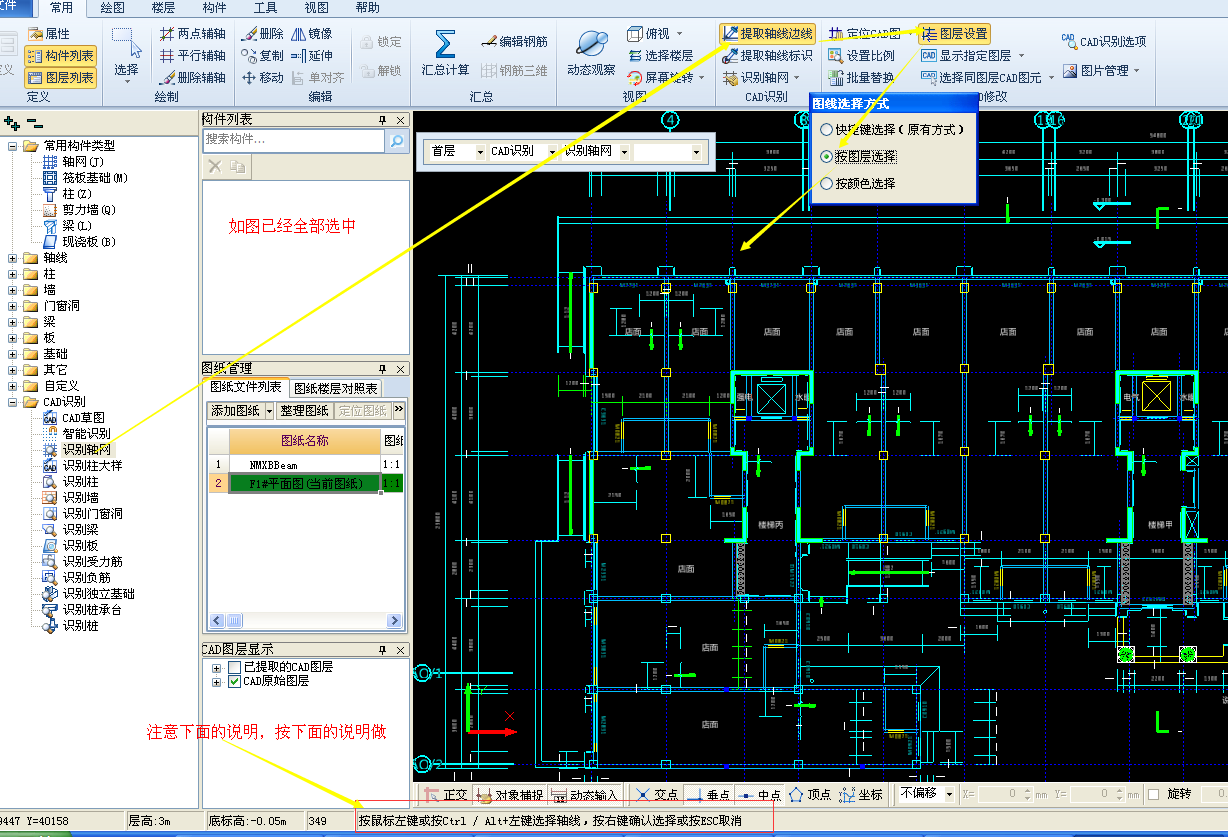Open the 识别轴网 ribbon dropdown arrow
The image size is (1228, 837).
(x=797, y=78)
